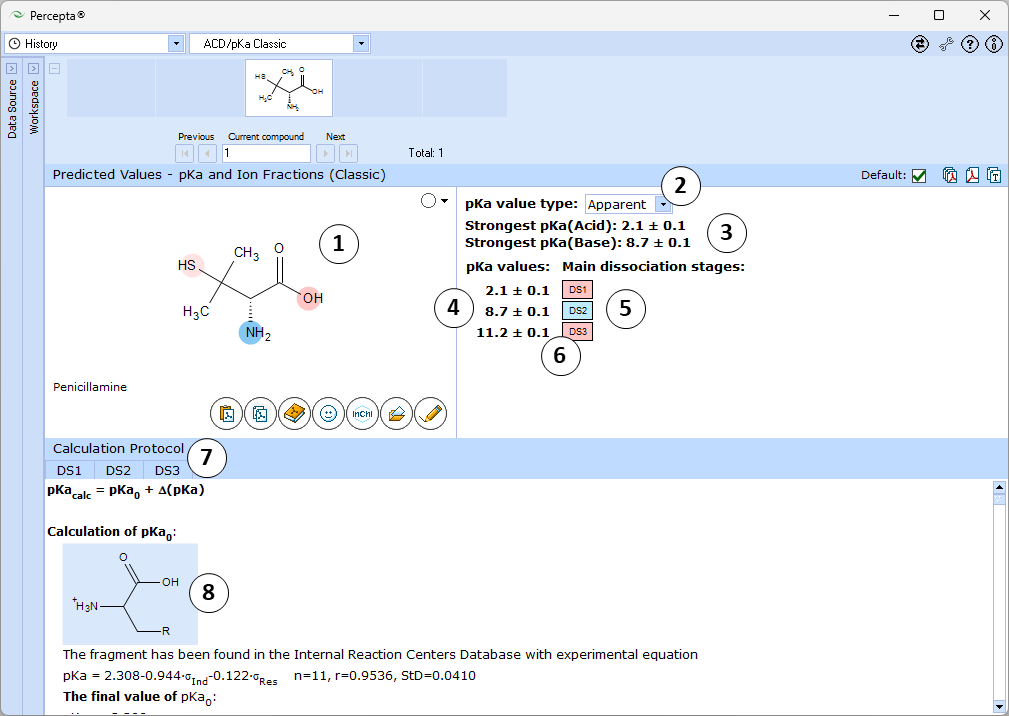Switch to the DS2 protocol tab
1009x716 pixels.
point(118,470)
